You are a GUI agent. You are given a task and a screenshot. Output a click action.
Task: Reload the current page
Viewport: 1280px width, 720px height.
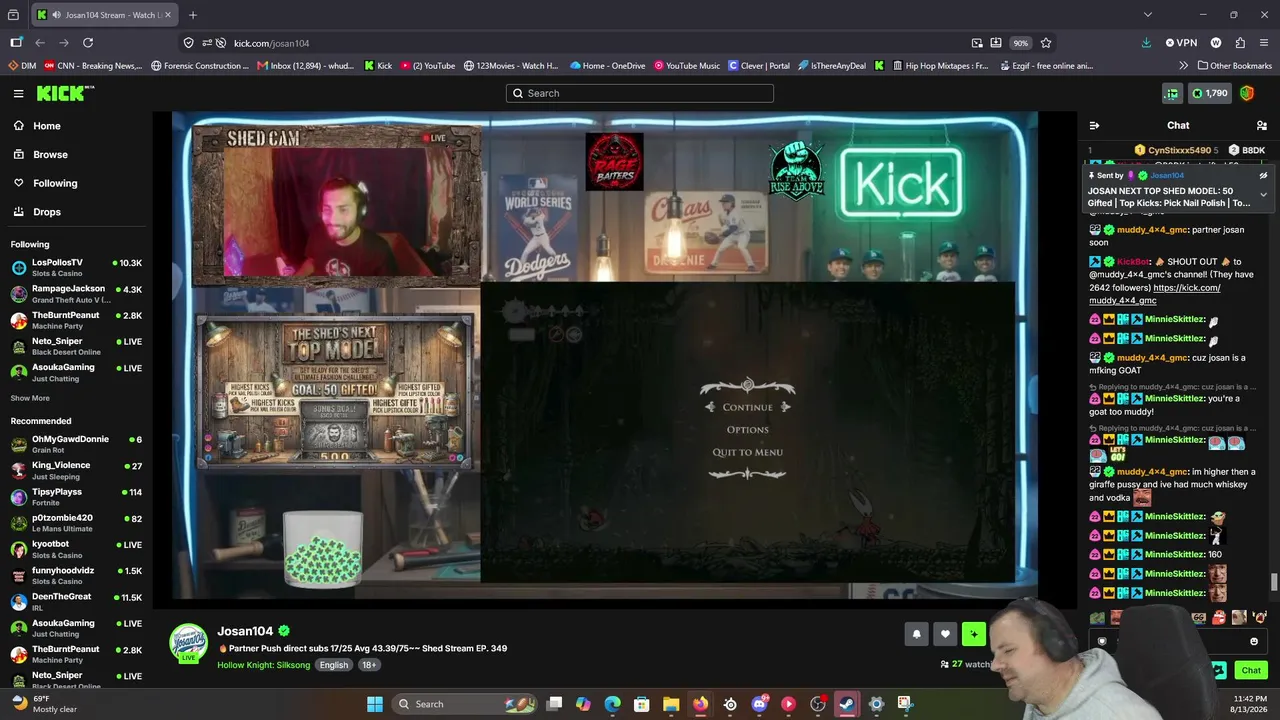pyautogui.click(x=88, y=43)
